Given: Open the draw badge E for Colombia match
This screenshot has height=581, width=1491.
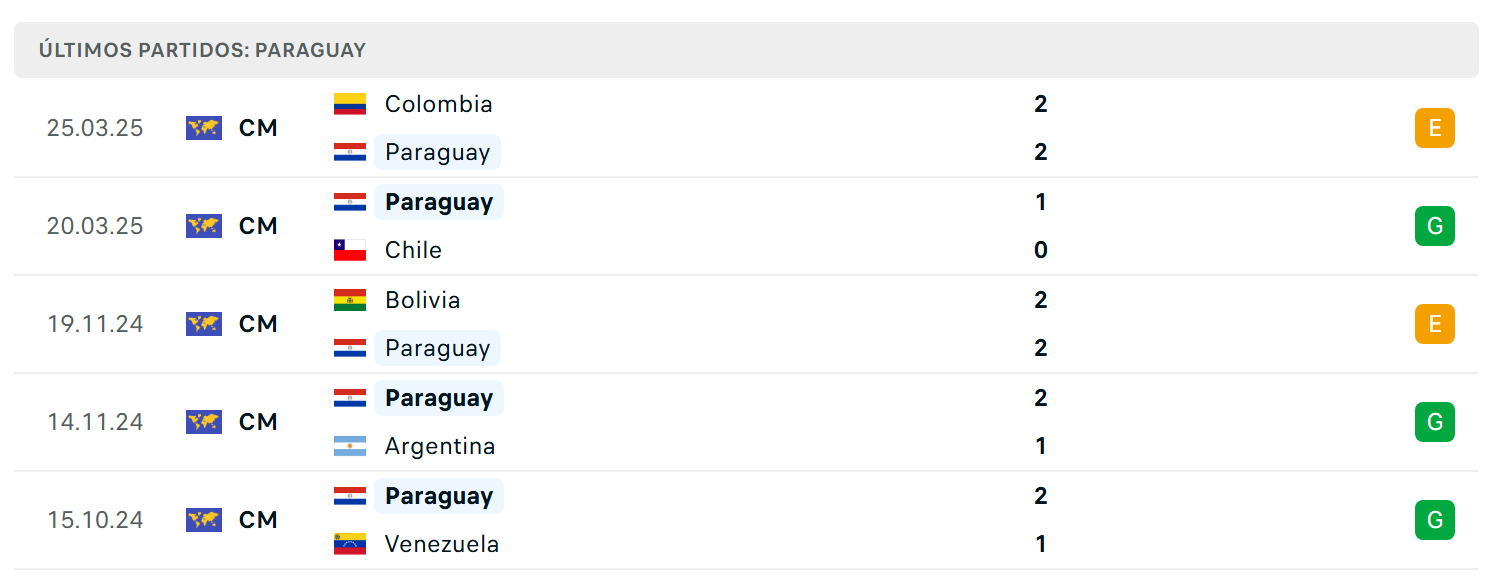Looking at the screenshot, I should (1435, 128).
